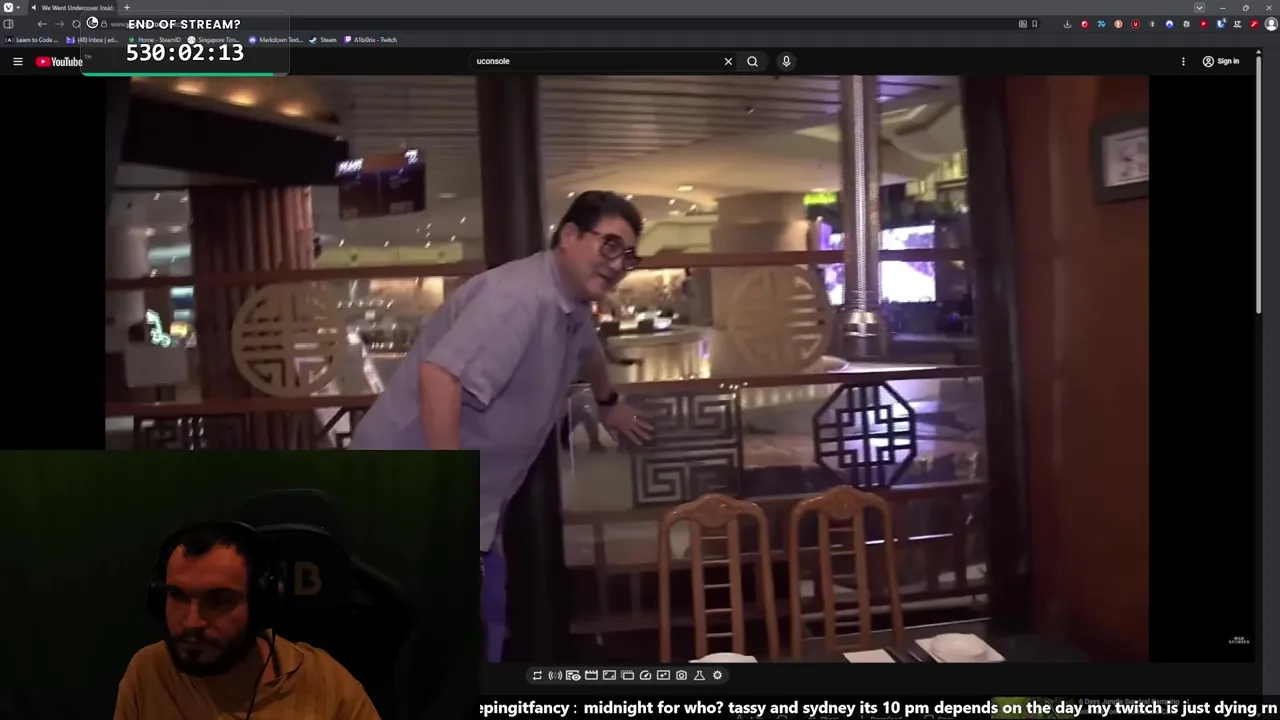Open the reader view icon in address bar

pos(1022,24)
